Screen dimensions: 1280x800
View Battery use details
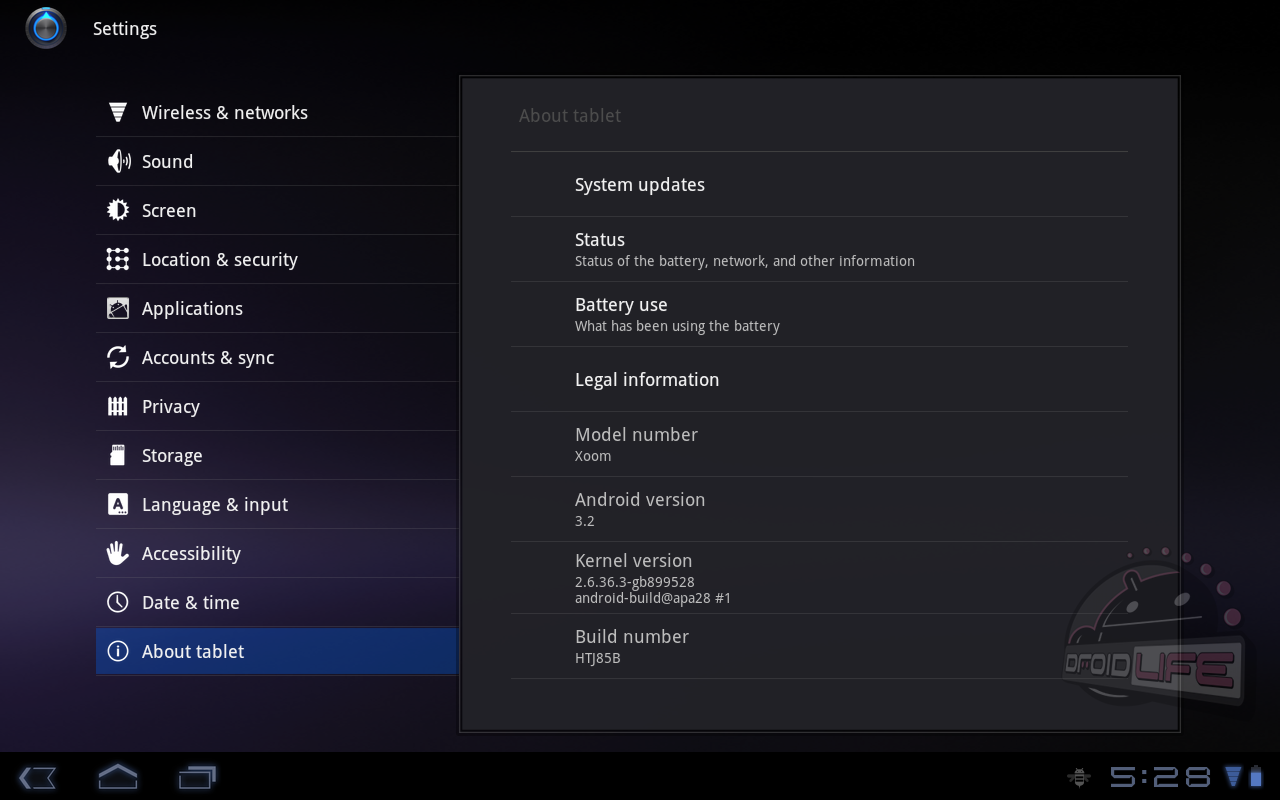coord(677,314)
